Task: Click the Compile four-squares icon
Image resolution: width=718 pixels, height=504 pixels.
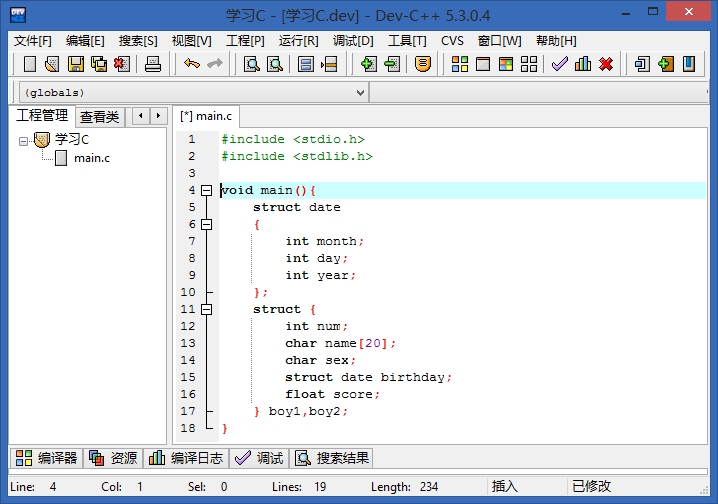Action: [x=460, y=64]
